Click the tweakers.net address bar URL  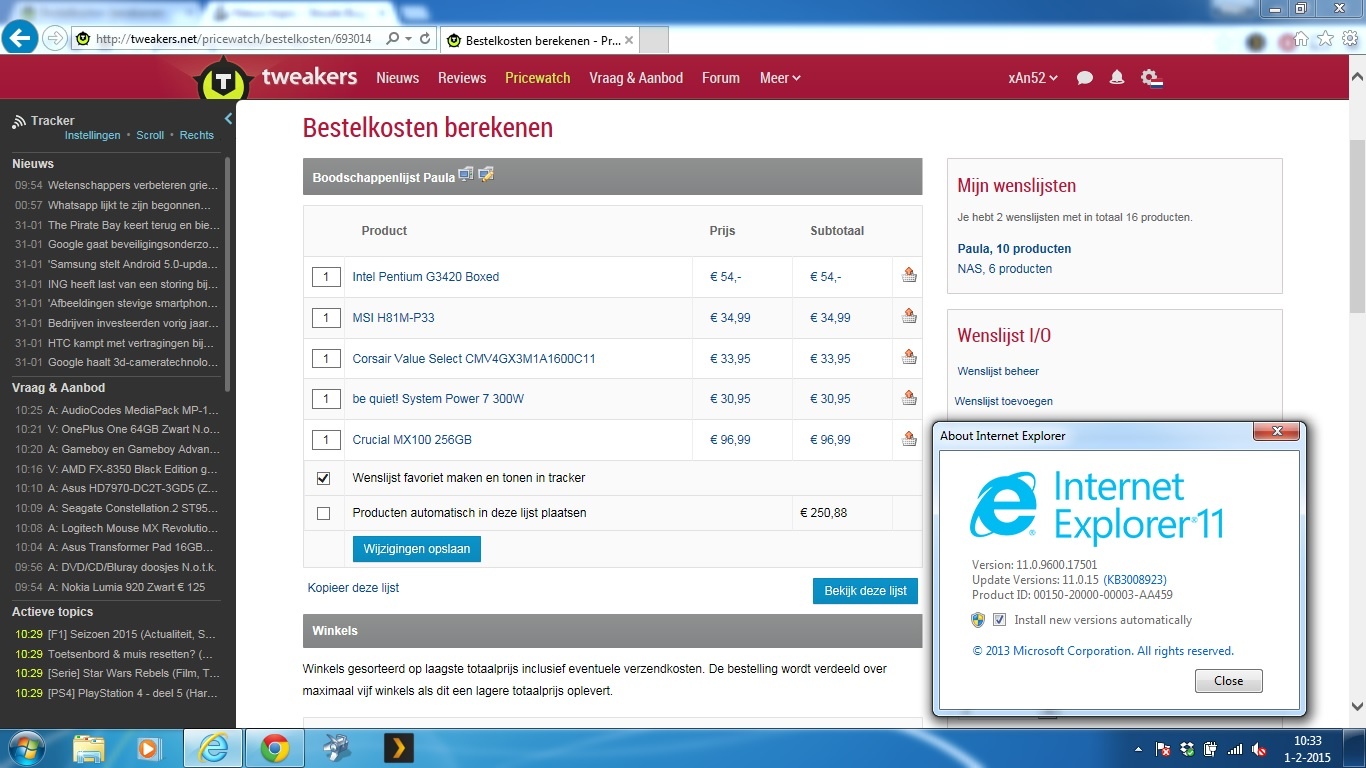coord(233,39)
